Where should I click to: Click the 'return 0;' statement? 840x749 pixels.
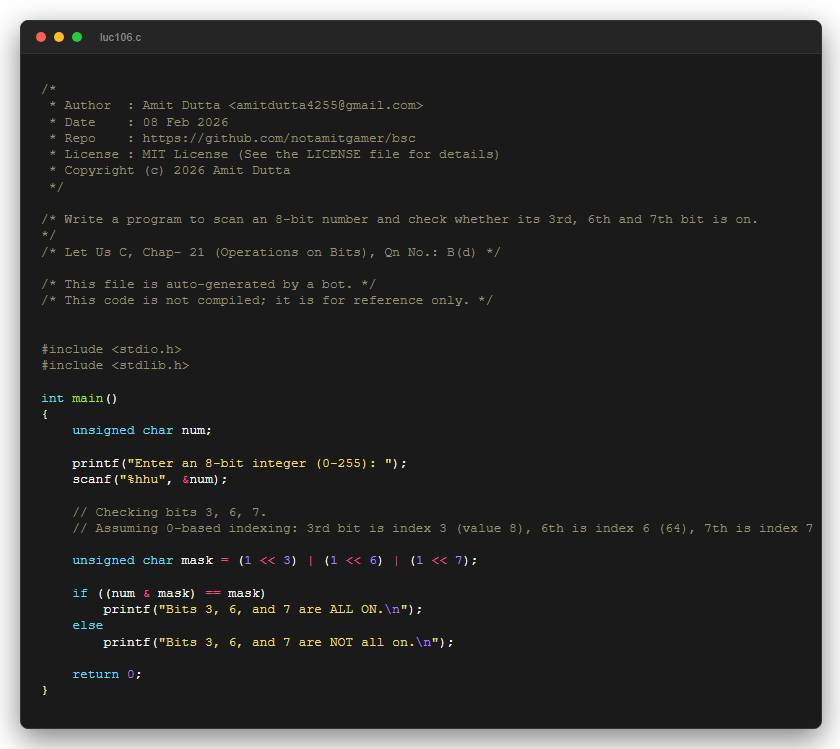(x=107, y=674)
